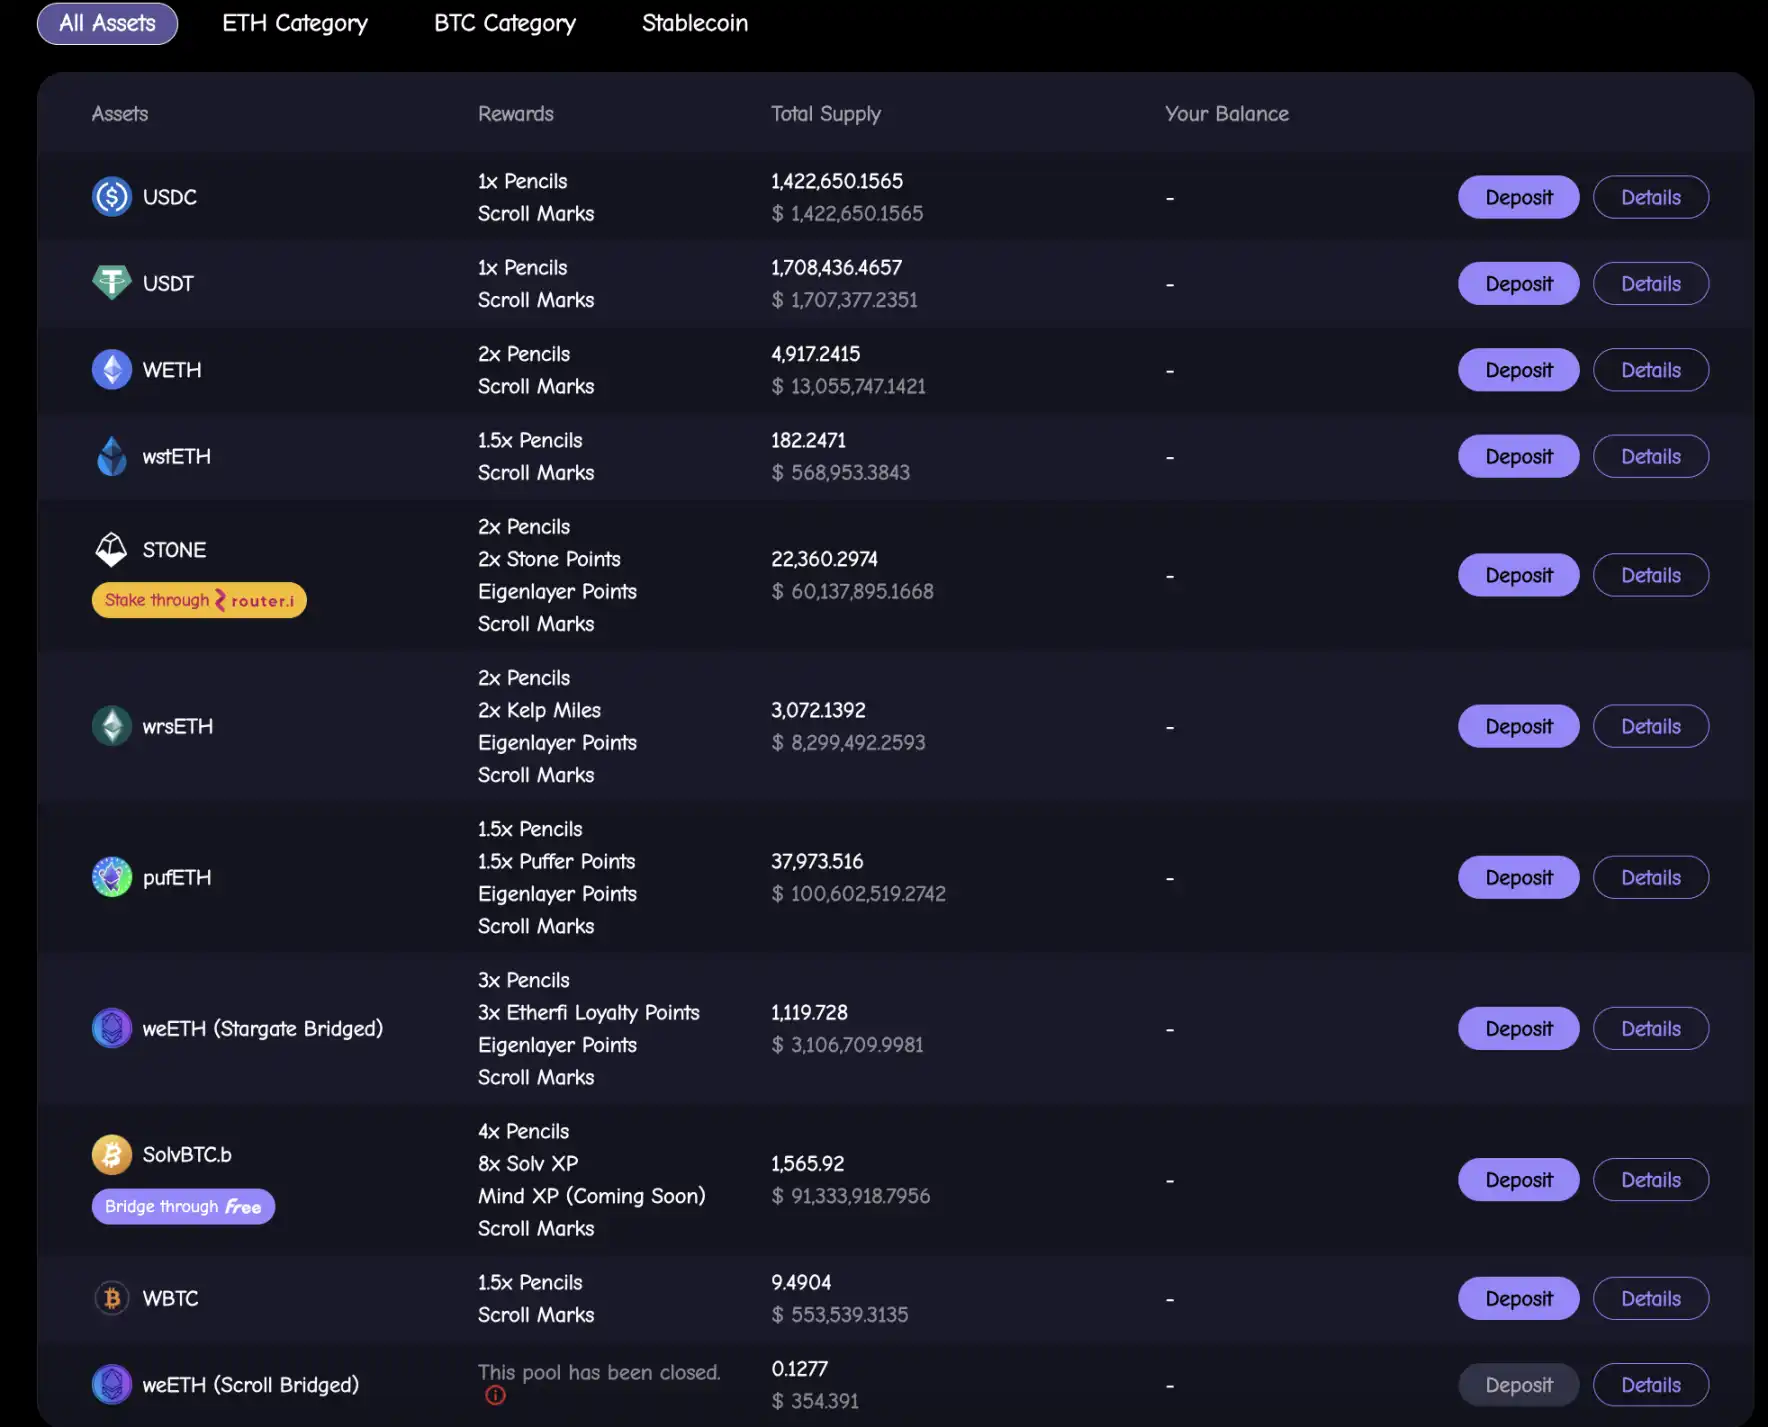The image size is (1768, 1427).
Task: Click the wstETH token icon
Action: [x=112, y=456]
